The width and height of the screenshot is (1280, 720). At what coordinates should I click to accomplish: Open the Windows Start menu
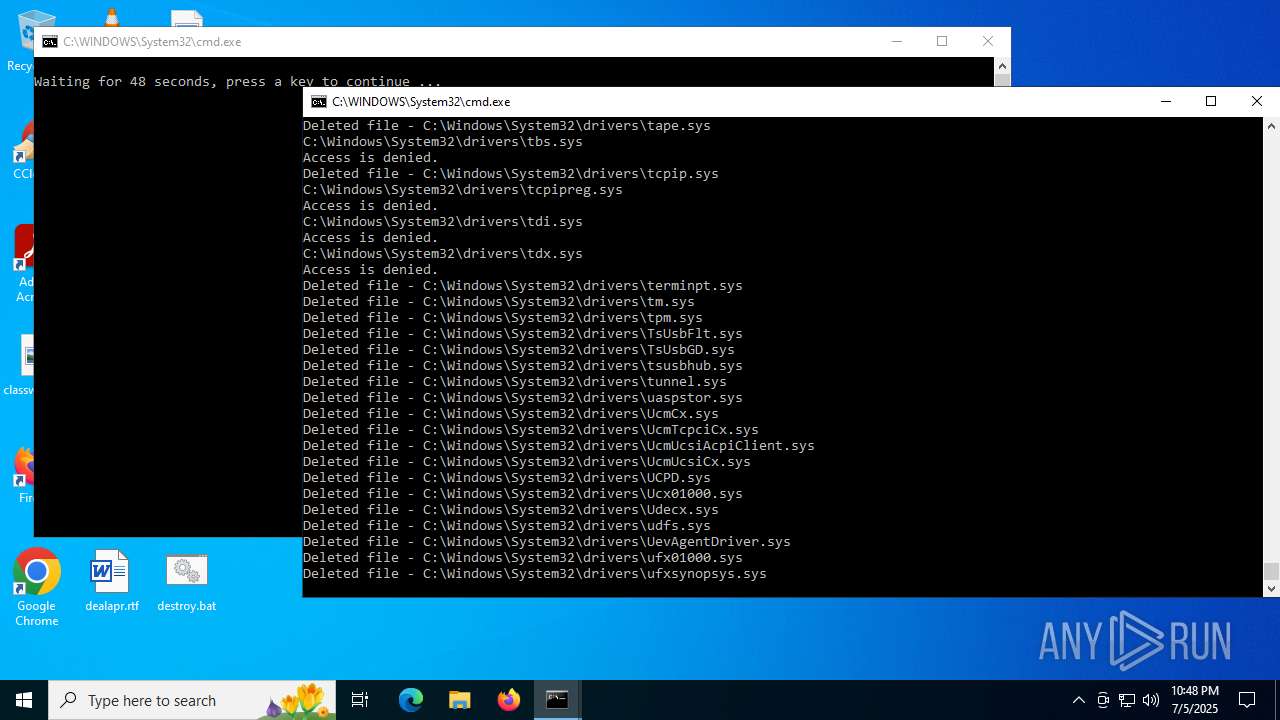click(x=24, y=700)
